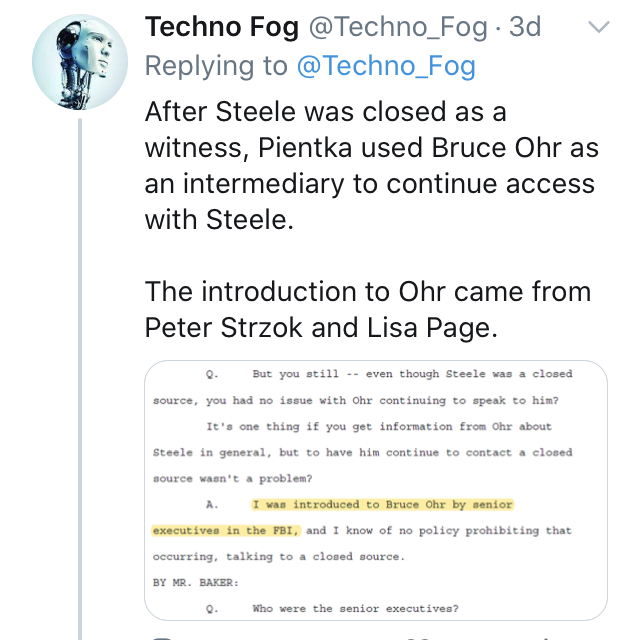Open the 'After Steele was closed' paragraph
The image size is (640, 640).
(x=371, y=166)
